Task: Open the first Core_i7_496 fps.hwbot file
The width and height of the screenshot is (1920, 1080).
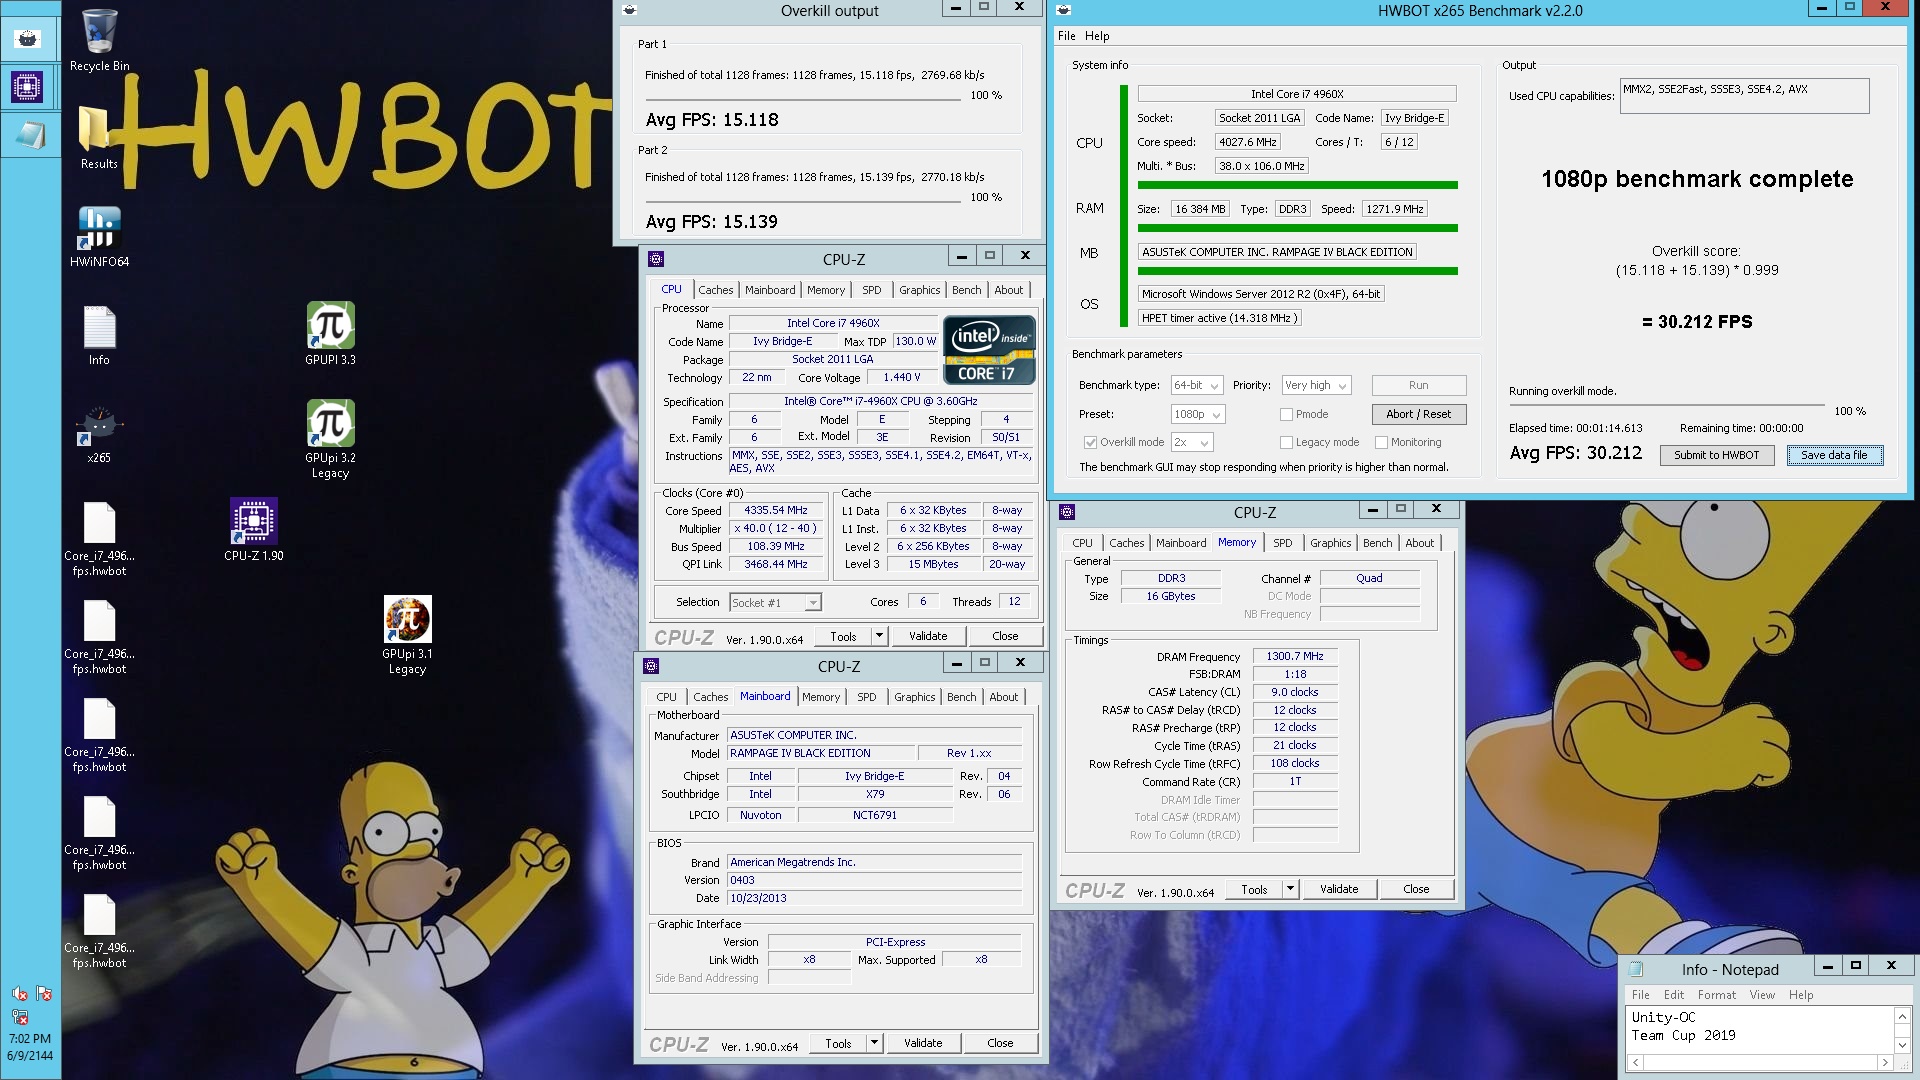Action: coord(99,538)
